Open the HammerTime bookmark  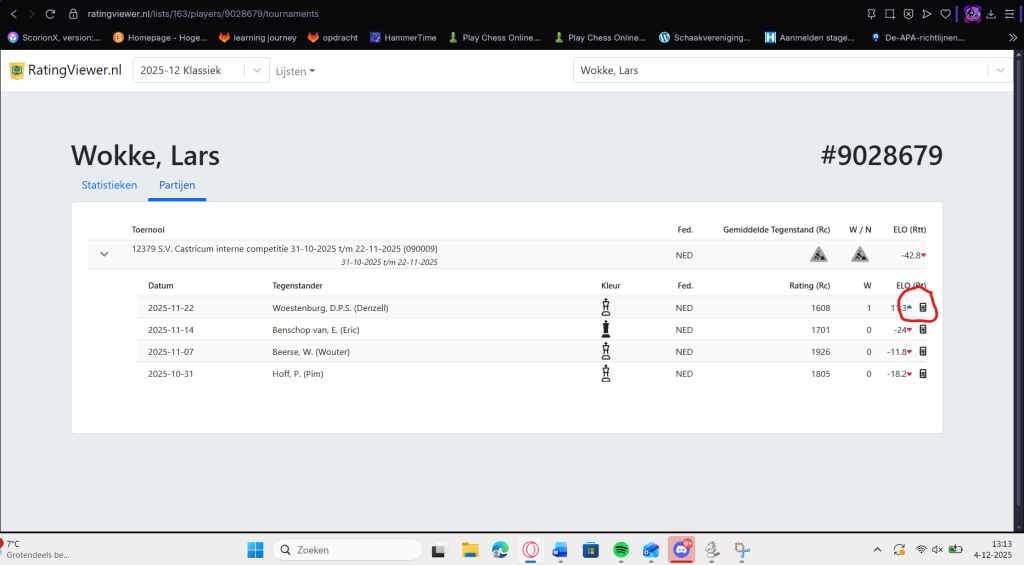[x=403, y=38]
